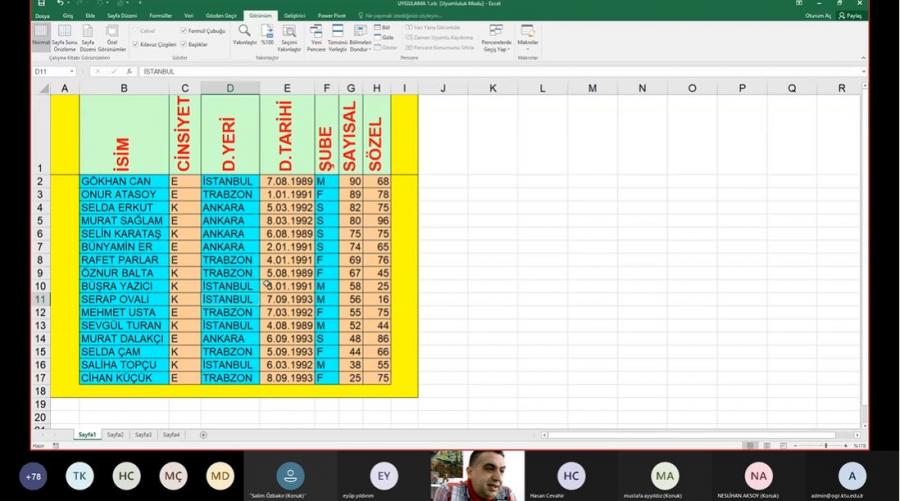
Task: Add a new sheet with plus button
Action: (x=203, y=435)
